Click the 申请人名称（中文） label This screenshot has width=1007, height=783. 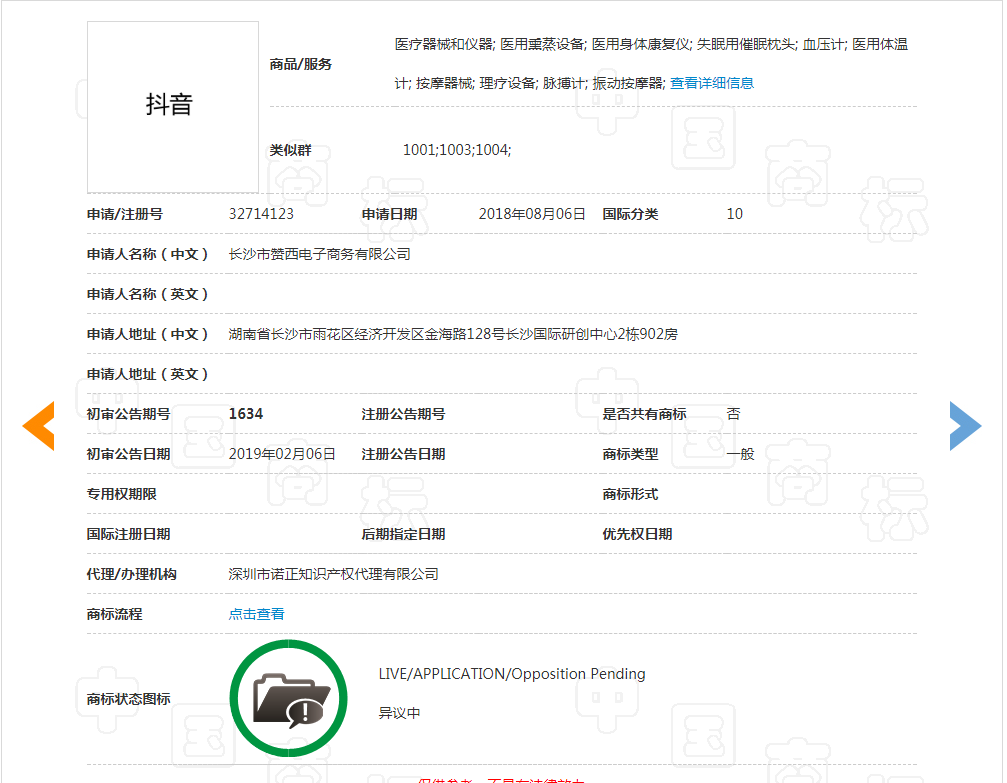(x=148, y=254)
